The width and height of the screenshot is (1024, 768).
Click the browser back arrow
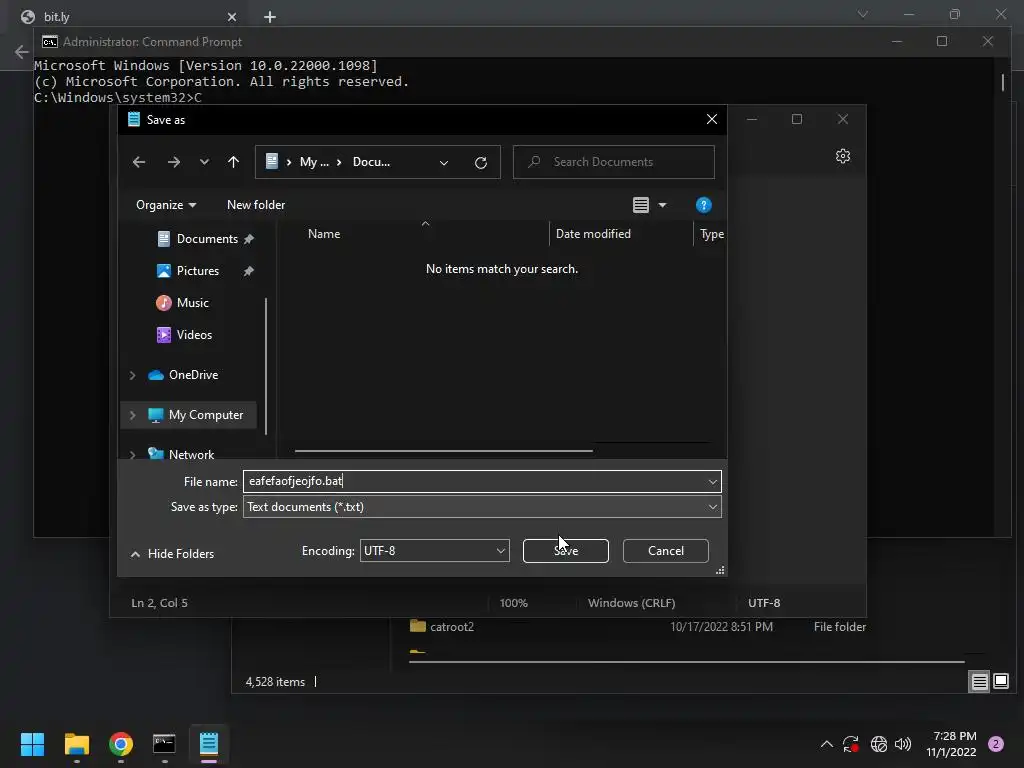click(x=22, y=52)
